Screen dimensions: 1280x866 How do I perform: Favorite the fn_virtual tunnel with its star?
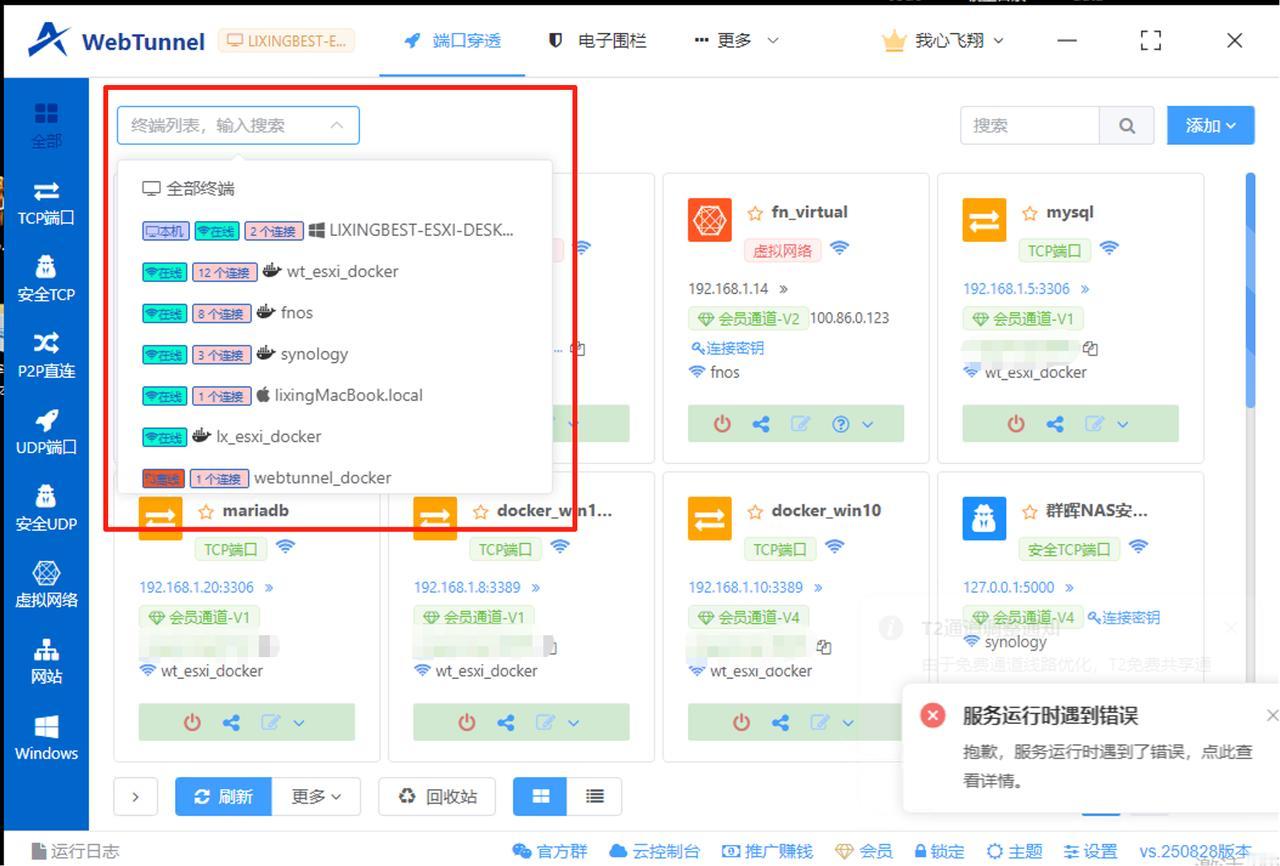click(755, 213)
